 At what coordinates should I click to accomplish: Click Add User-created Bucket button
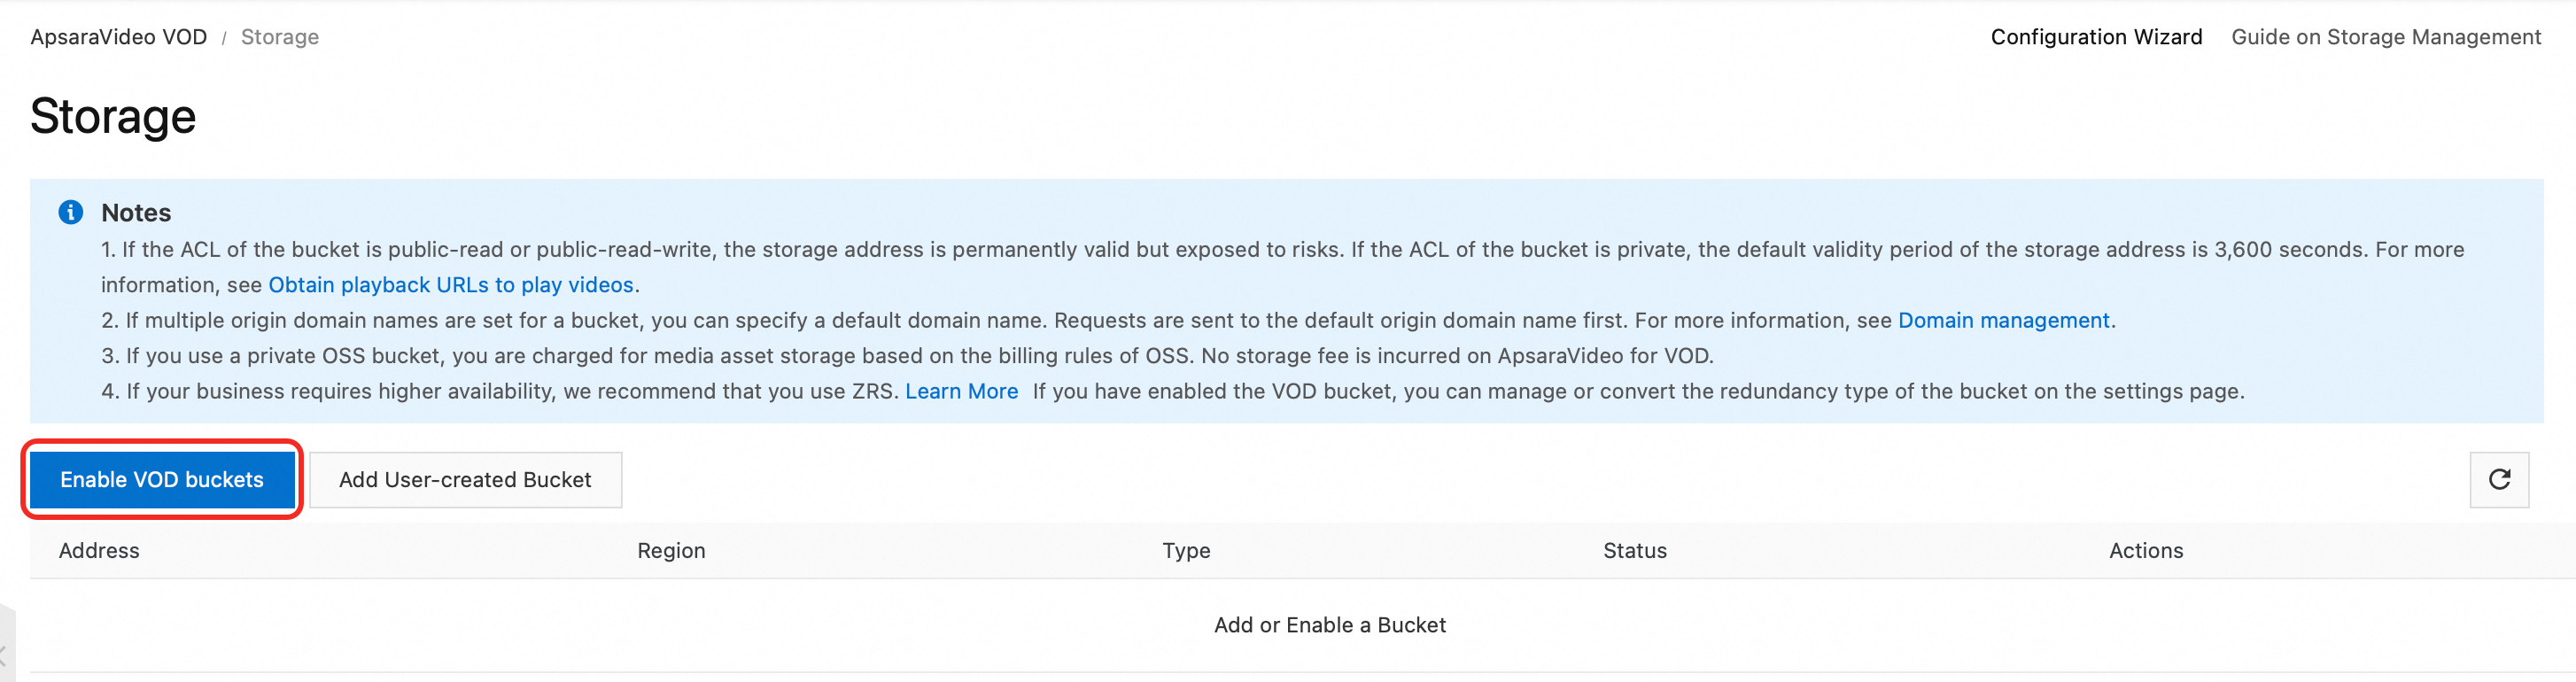[465, 480]
